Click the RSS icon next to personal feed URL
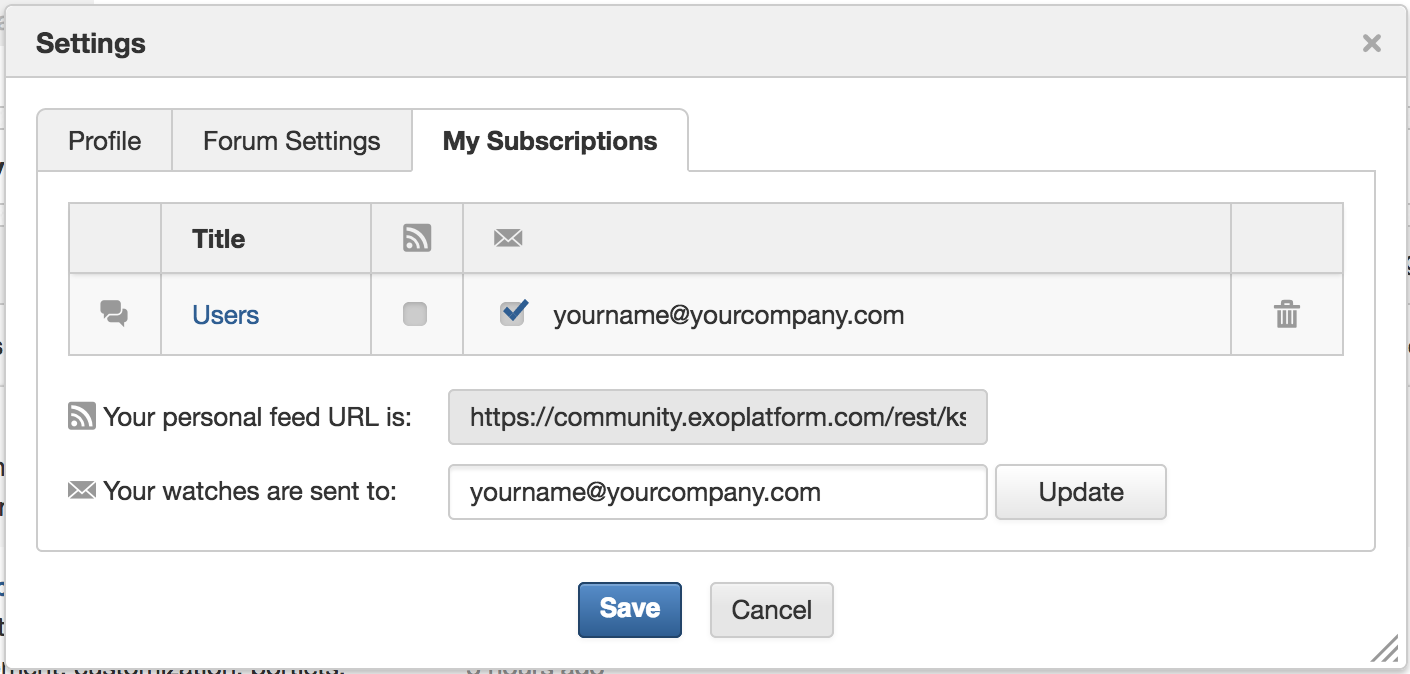The height and width of the screenshot is (674, 1410). pyautogui.click(x=82, y=416)
